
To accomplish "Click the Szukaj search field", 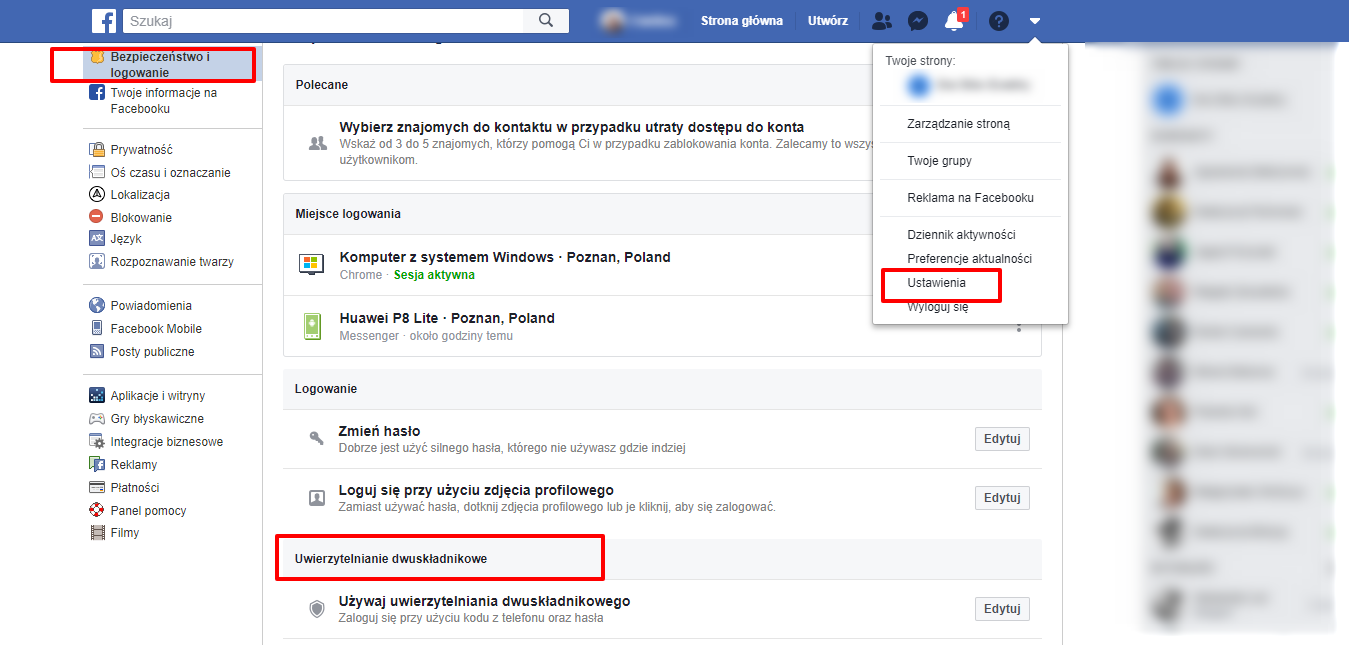I will (324, 20).
